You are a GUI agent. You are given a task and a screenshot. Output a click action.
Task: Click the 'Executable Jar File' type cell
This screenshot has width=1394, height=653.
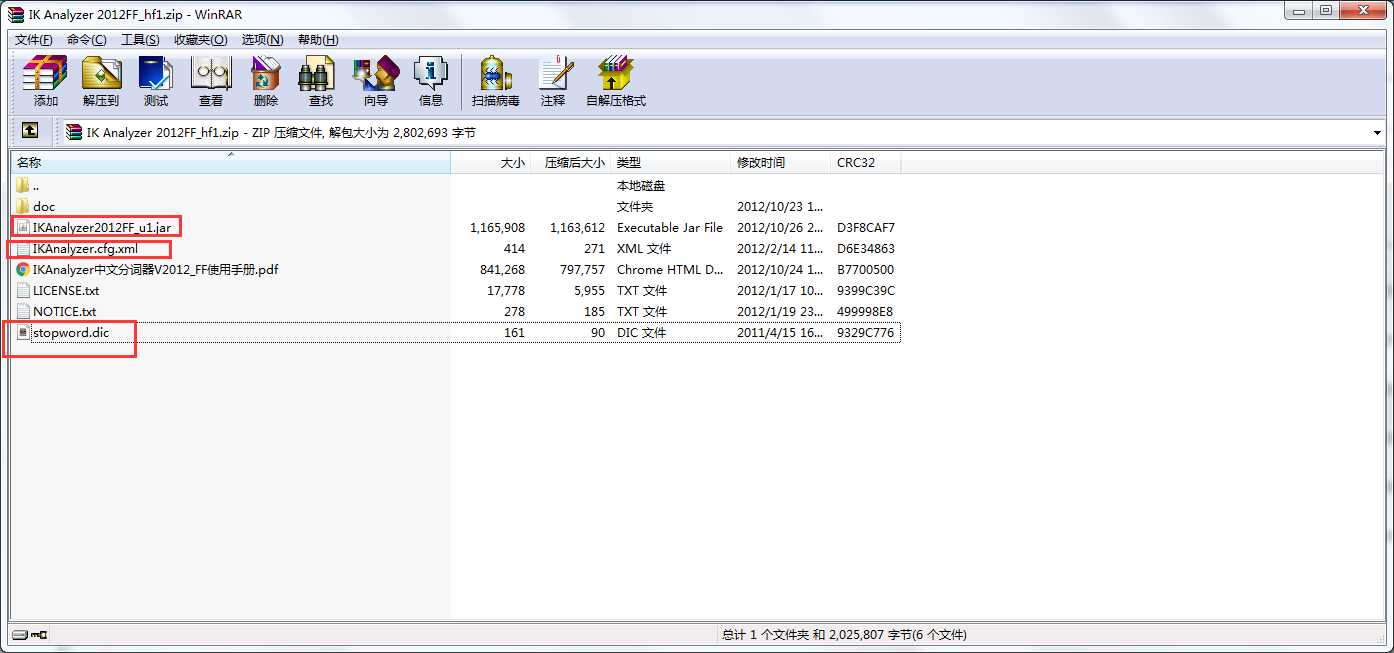(670, 228)
